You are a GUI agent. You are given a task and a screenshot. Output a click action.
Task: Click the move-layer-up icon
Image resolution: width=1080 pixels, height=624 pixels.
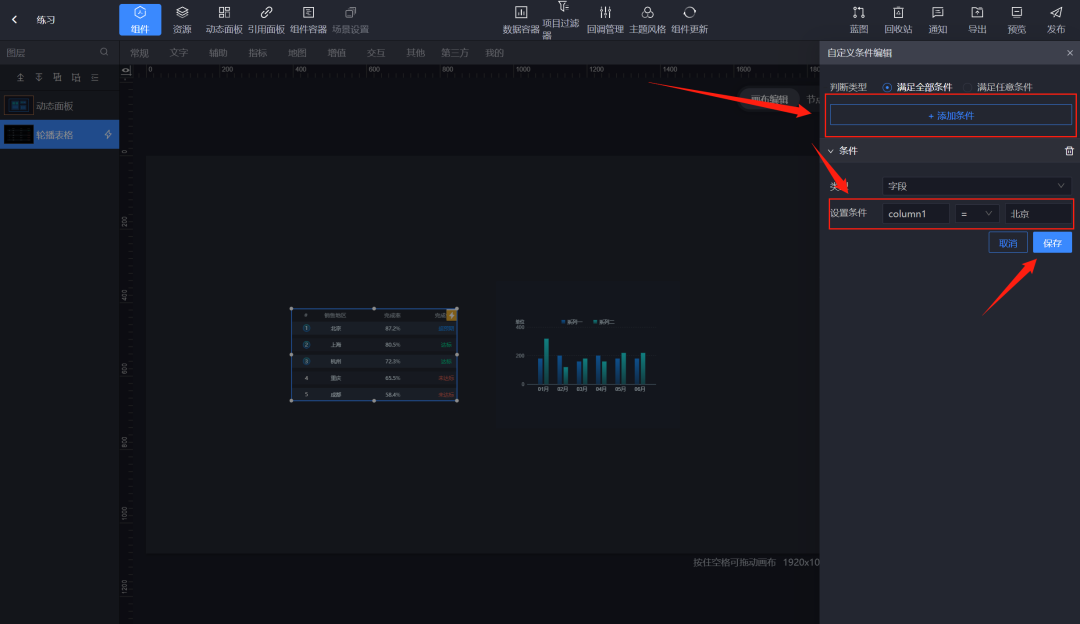click(x=57, y=77)
